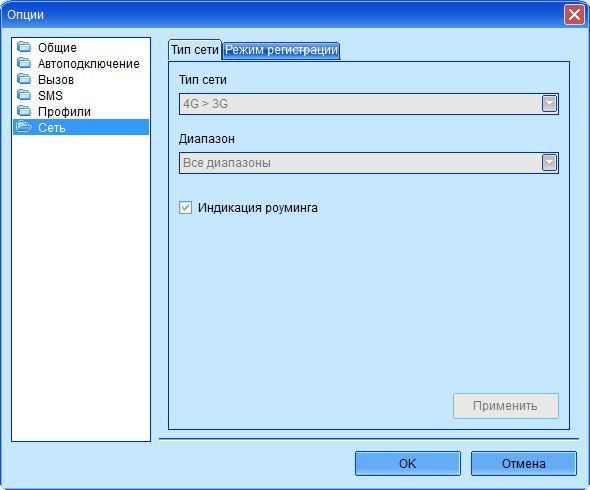Click the folder icon beside Вызов
The width and height of the screenshot is (590, 490).
tap(24, 79)
